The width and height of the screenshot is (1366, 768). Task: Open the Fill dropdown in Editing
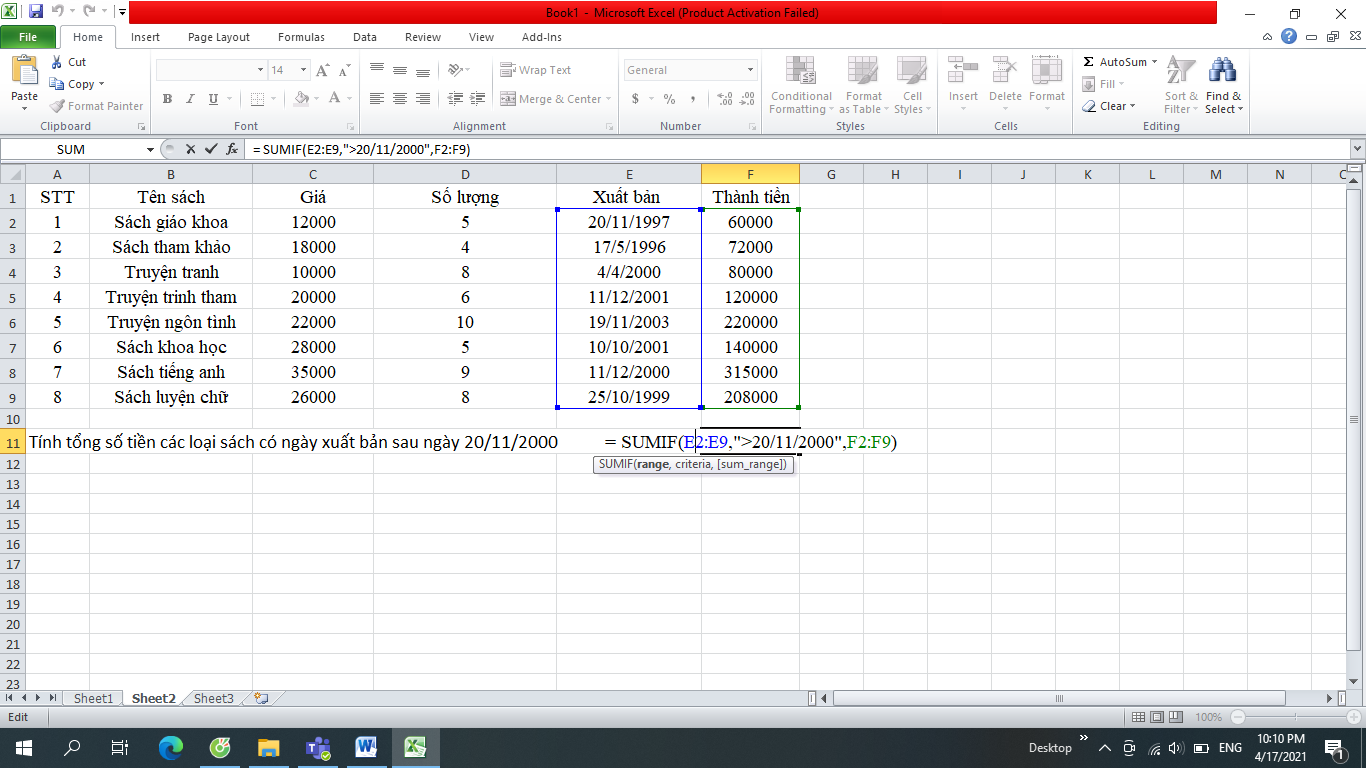pyautogui.click(x=1104, y=84)
